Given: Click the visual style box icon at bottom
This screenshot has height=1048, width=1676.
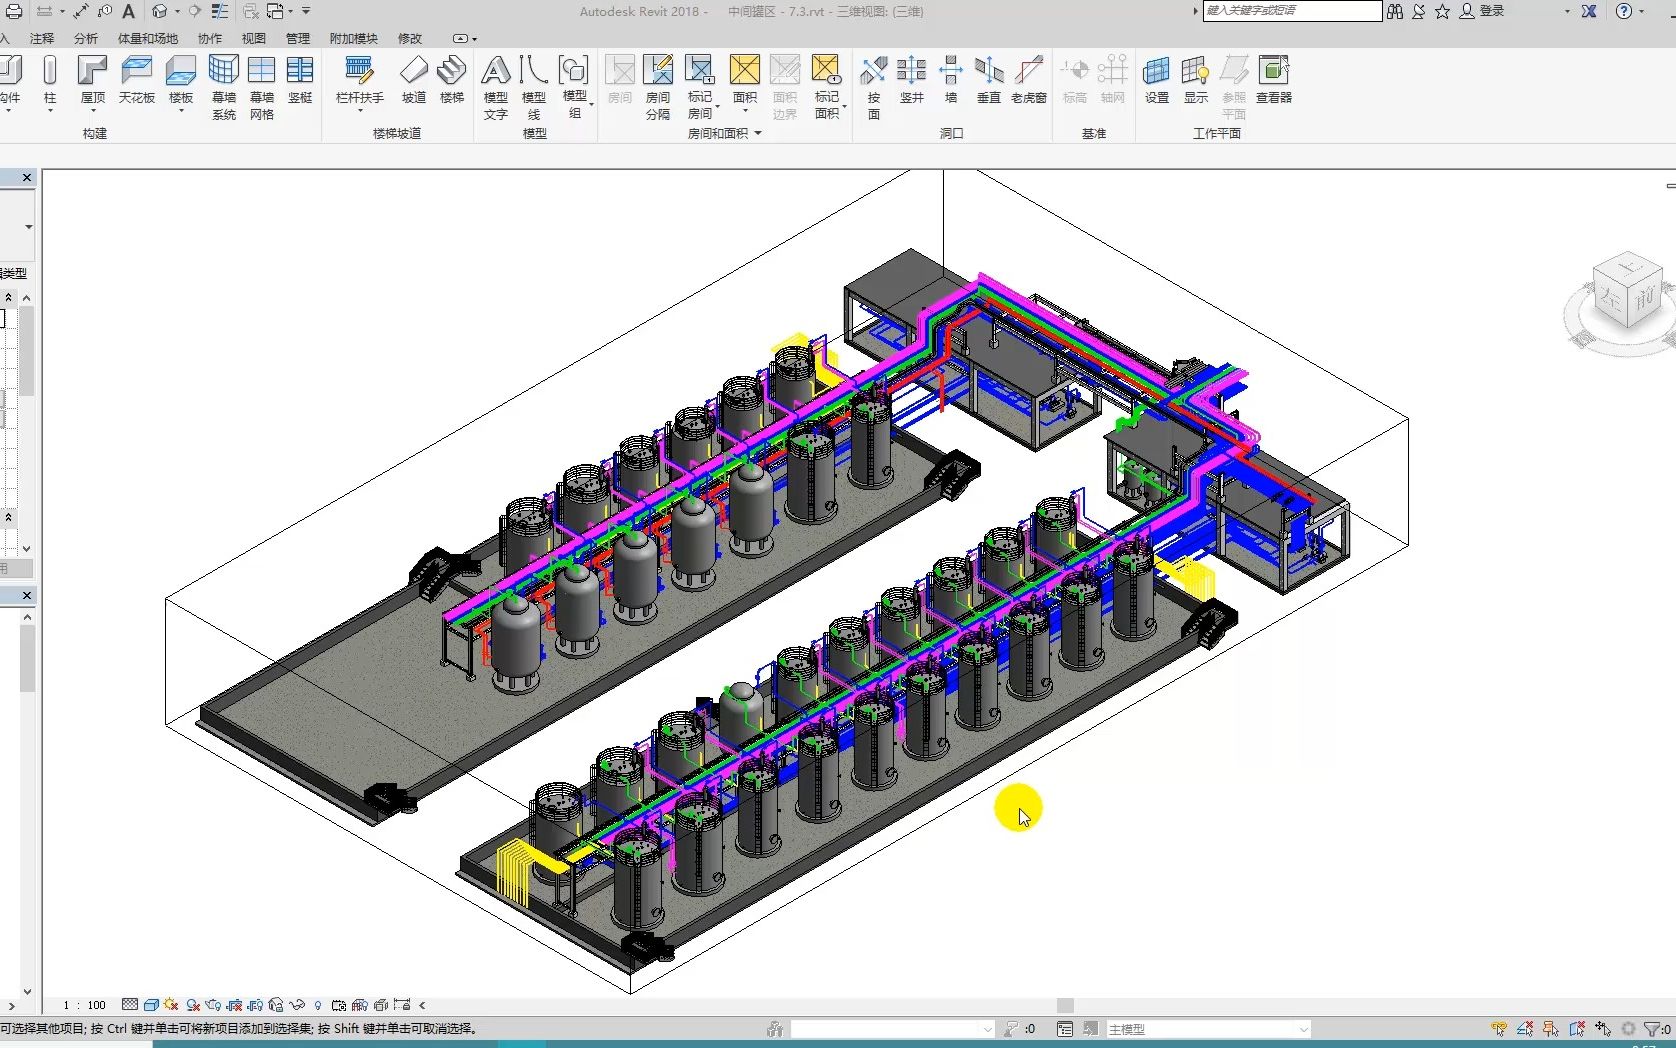Looking at the screenshot, I should [x=151, y=1005].
